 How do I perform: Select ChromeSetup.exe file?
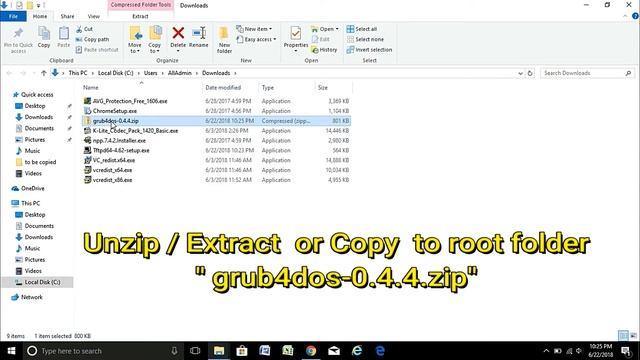pos(115,111)
